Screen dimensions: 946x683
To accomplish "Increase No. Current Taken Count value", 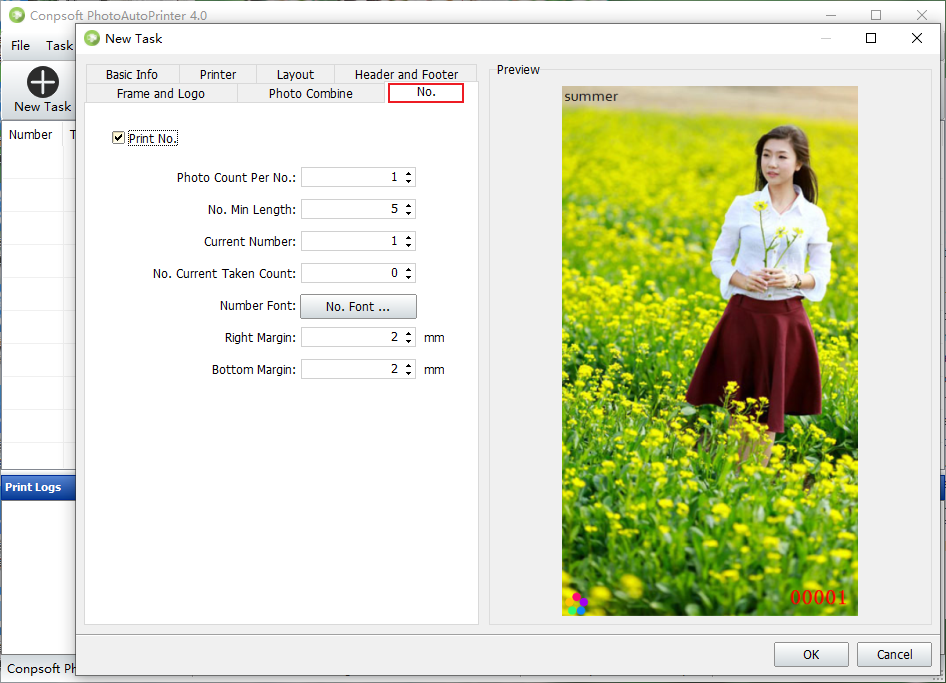I will pyautogui.click(x=408, y=269).
